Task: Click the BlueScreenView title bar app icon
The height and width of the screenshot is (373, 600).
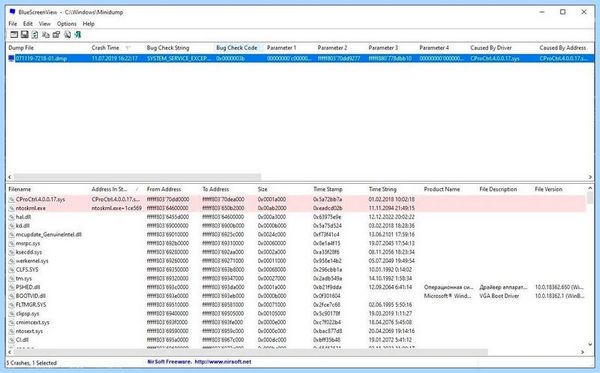Action: point(12,12)
